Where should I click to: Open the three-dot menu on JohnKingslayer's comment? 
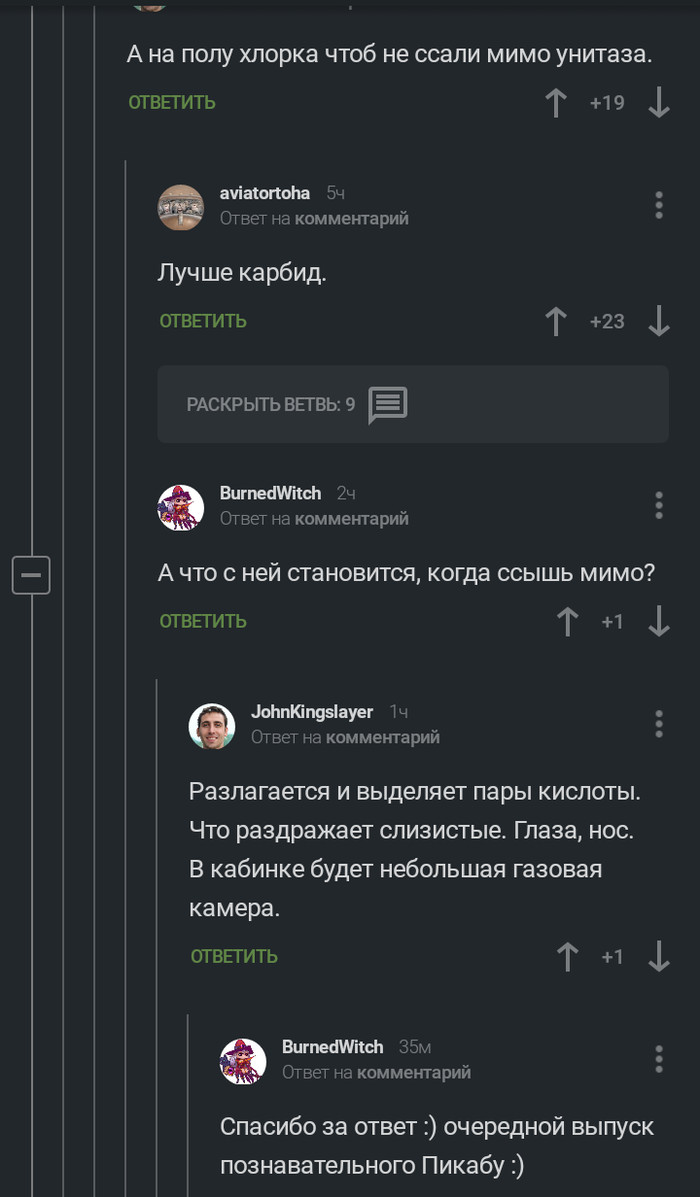pos(658,723)
